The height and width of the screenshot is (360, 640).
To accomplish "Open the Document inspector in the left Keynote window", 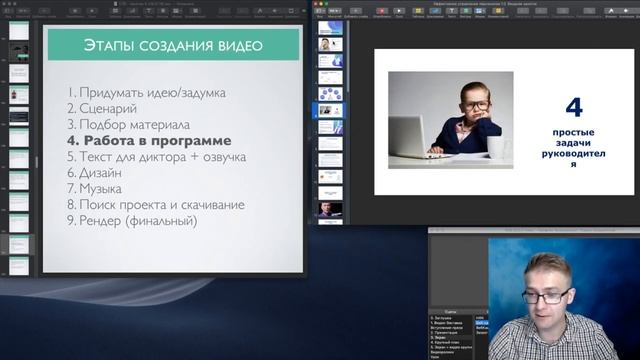I will (x=291, y=11).
